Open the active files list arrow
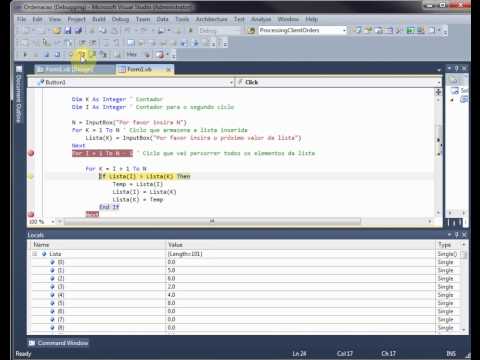480x360 pixels. pyautogui.click(x=439, y=70)
